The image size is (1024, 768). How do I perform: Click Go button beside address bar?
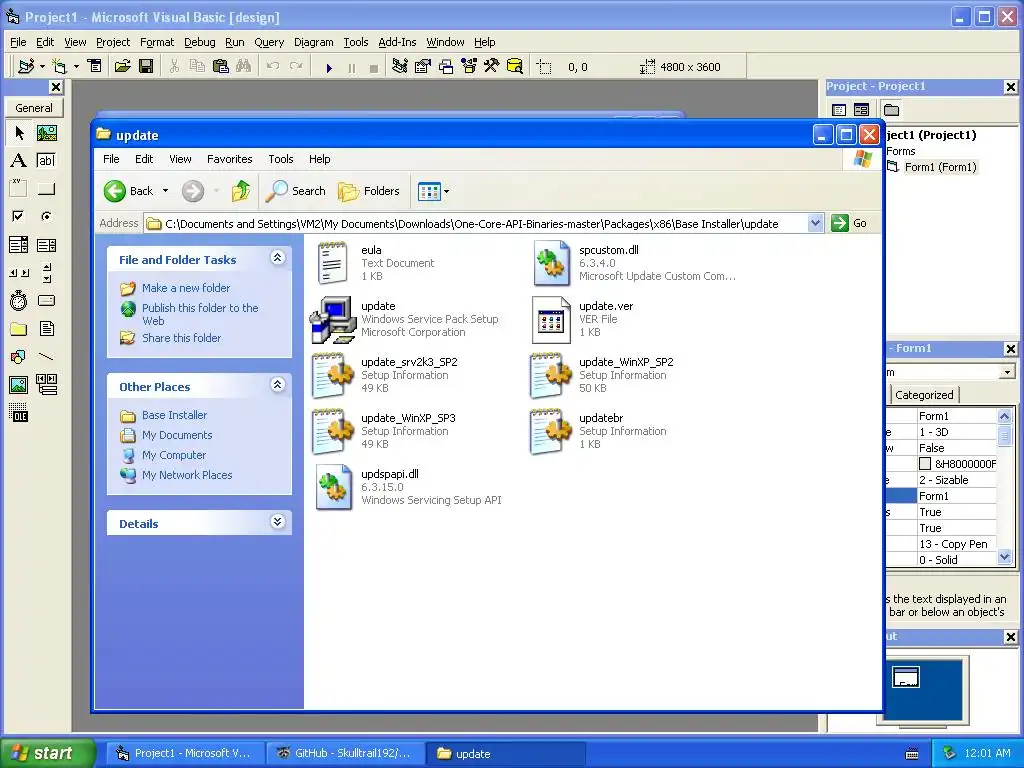pos(850,223)
